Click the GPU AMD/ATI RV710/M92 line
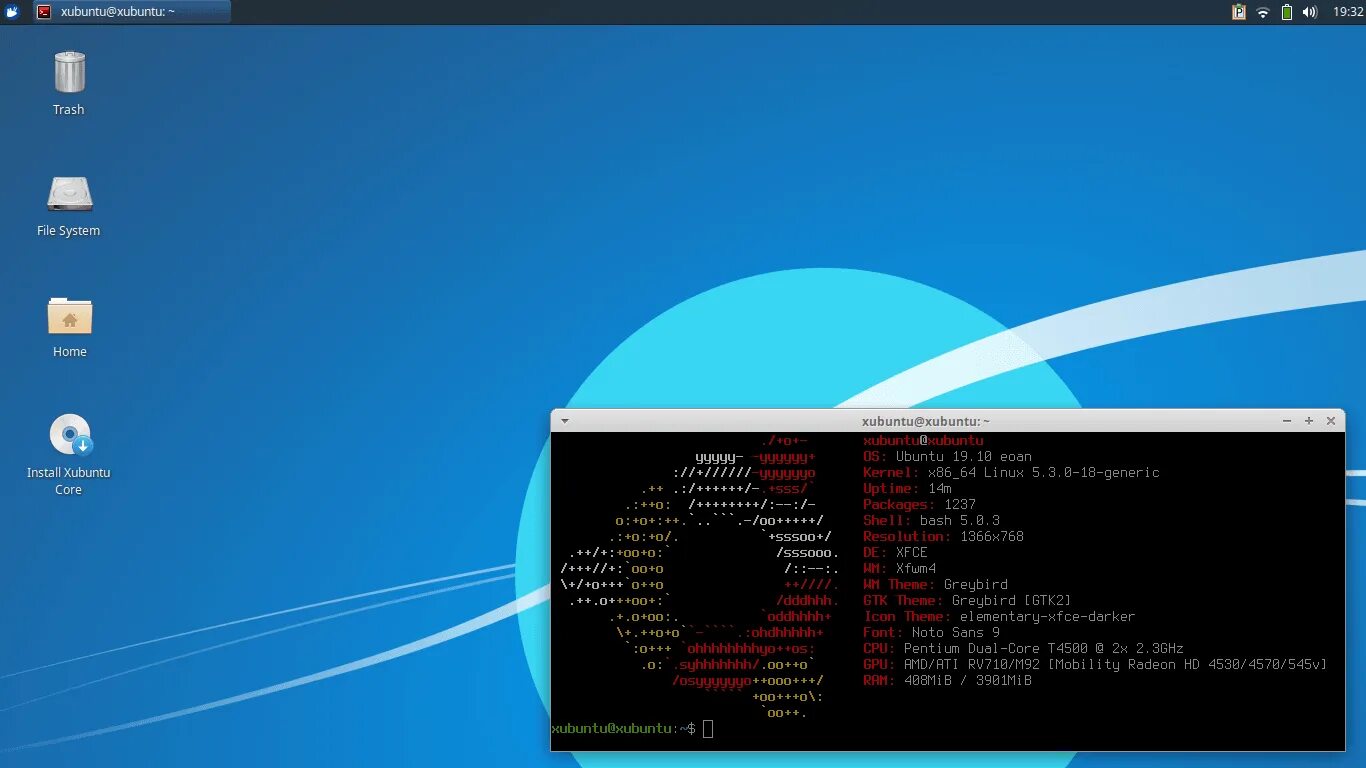The width and height of the screenshot is (1366, 768). (1095, 664)
